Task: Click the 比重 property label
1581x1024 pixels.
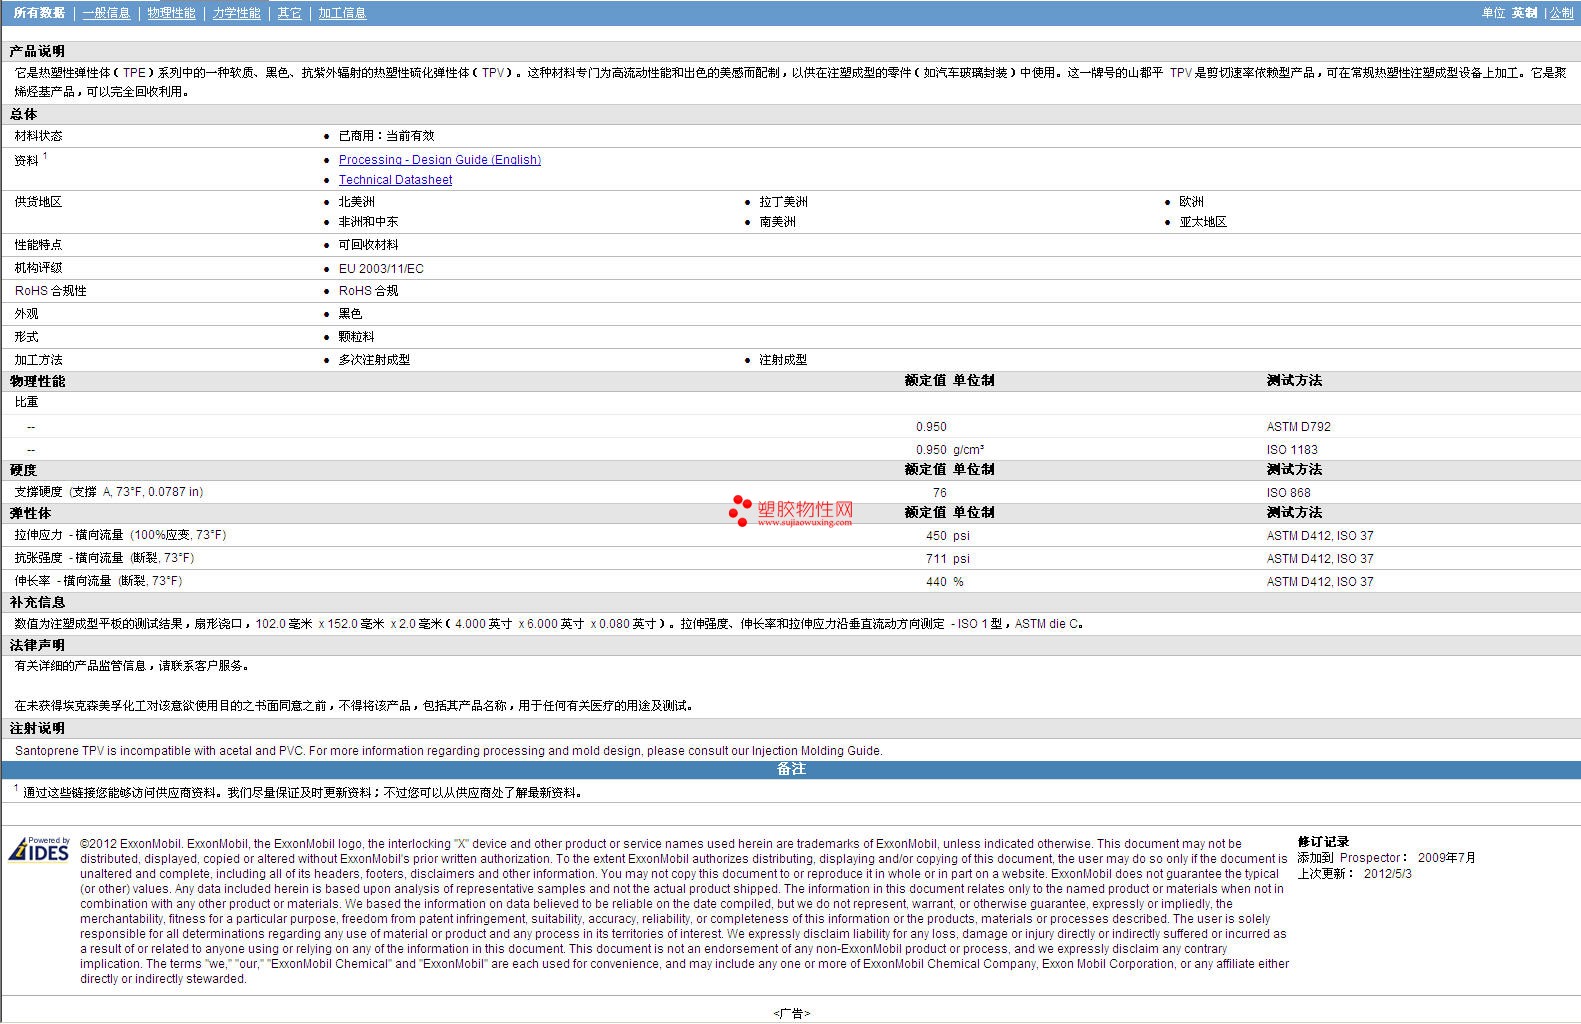Action: tap(26, 402)
